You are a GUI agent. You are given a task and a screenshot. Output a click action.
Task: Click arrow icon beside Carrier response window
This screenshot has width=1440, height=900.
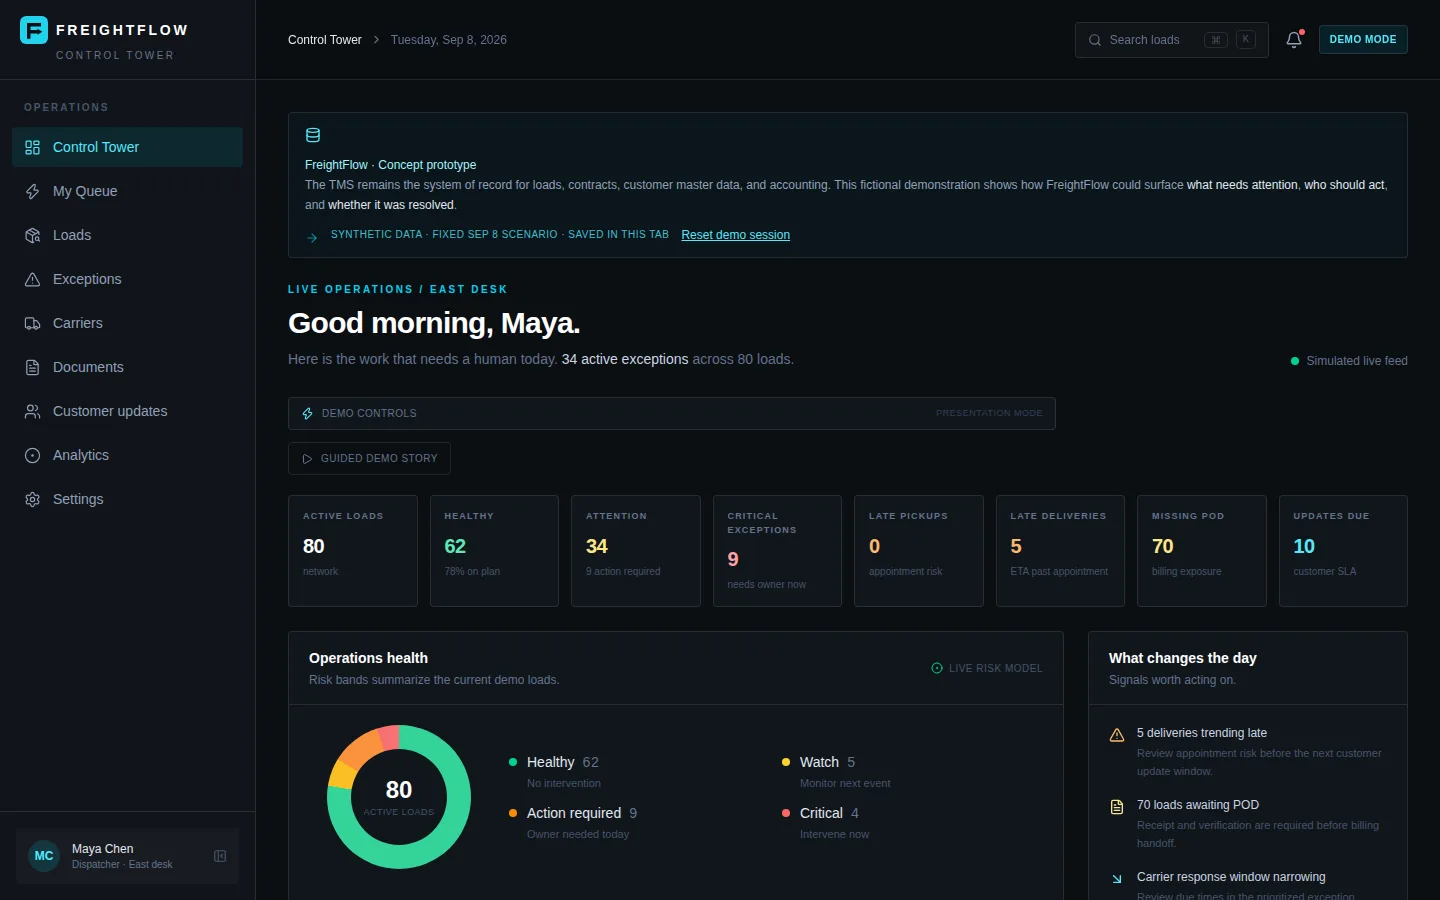pos(1117,879)
